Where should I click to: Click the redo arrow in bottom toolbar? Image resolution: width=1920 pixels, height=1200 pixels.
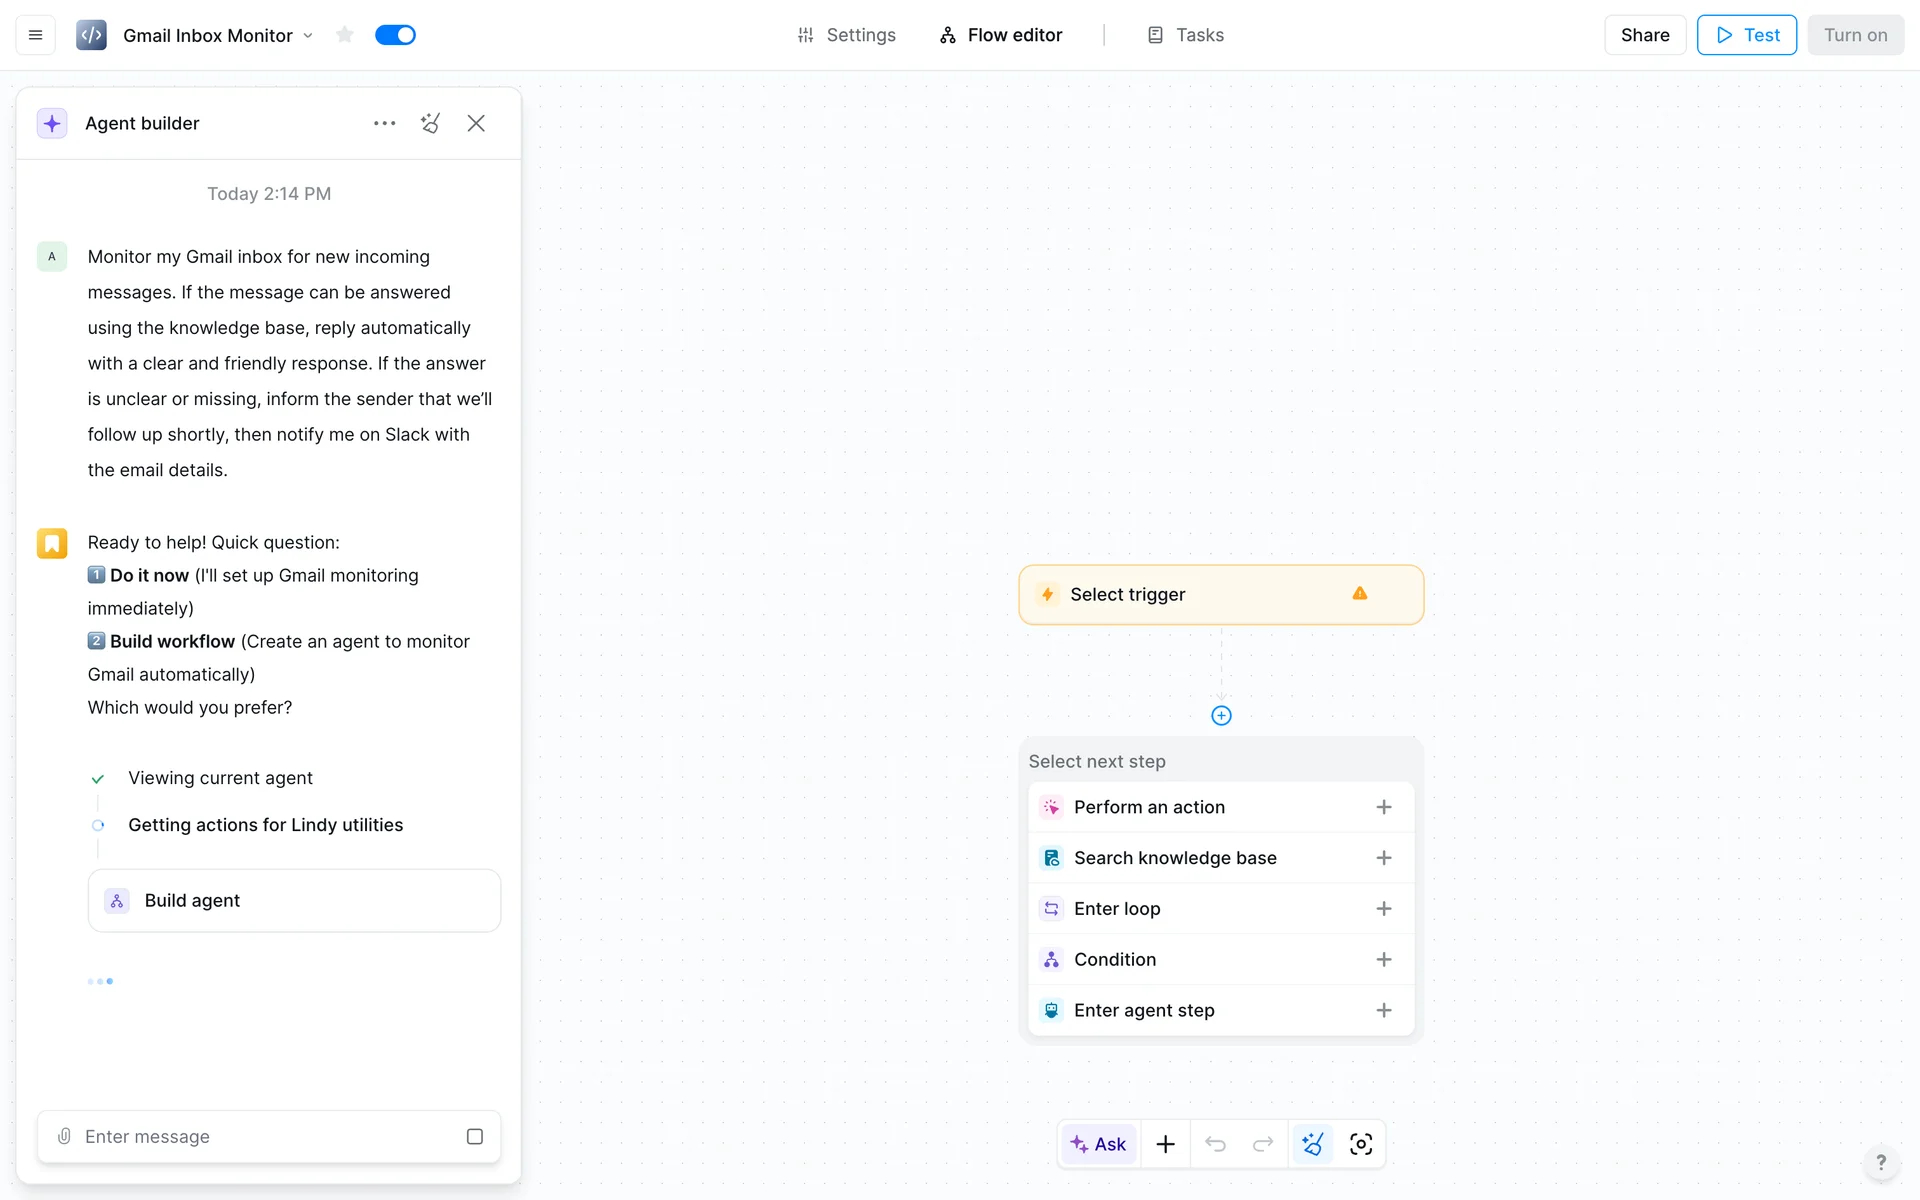pos(1263,1144)
